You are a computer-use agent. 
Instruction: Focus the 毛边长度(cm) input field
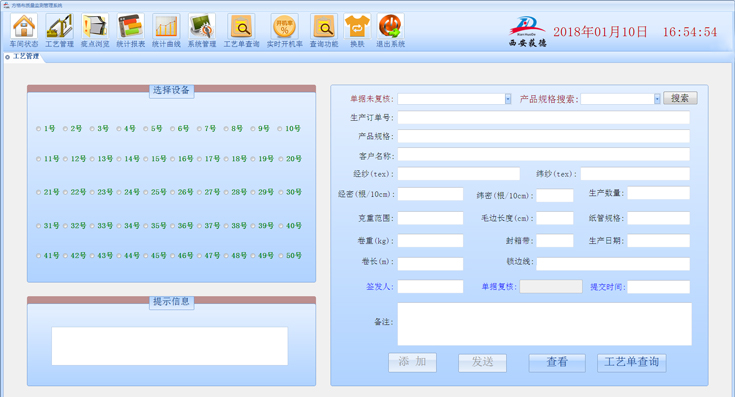tap(555, 218)
